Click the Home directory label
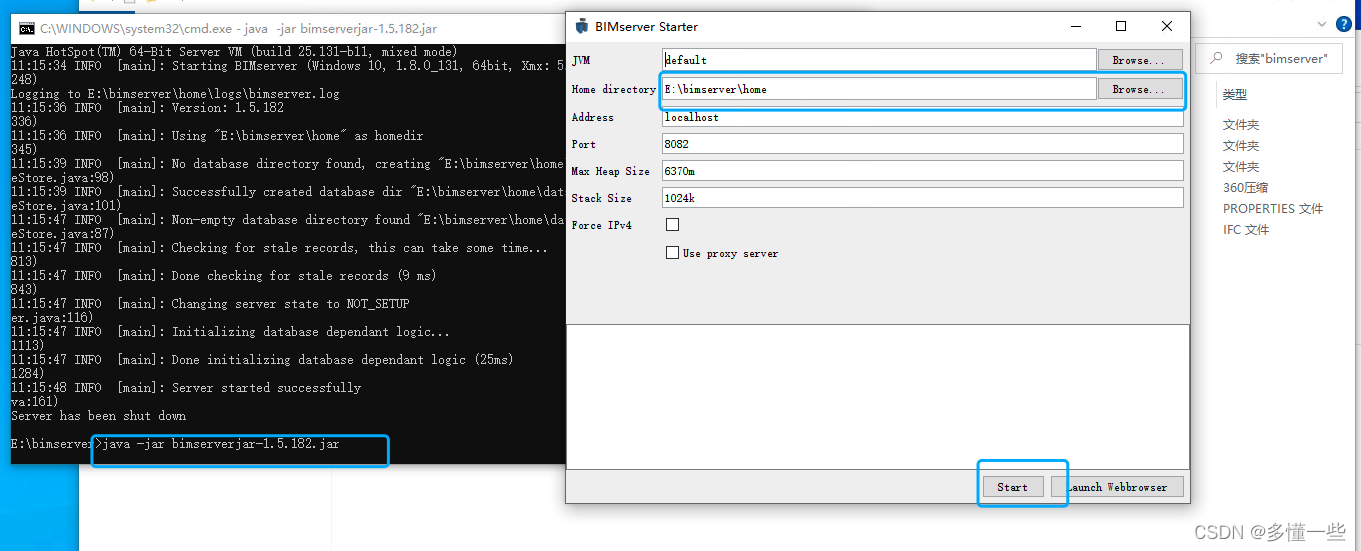This screenshot has height=551, width=1361. (x=613, y=89)
